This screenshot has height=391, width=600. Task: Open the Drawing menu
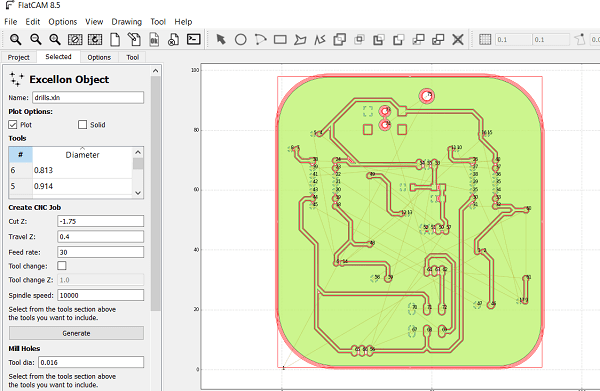tap(126, 22)
